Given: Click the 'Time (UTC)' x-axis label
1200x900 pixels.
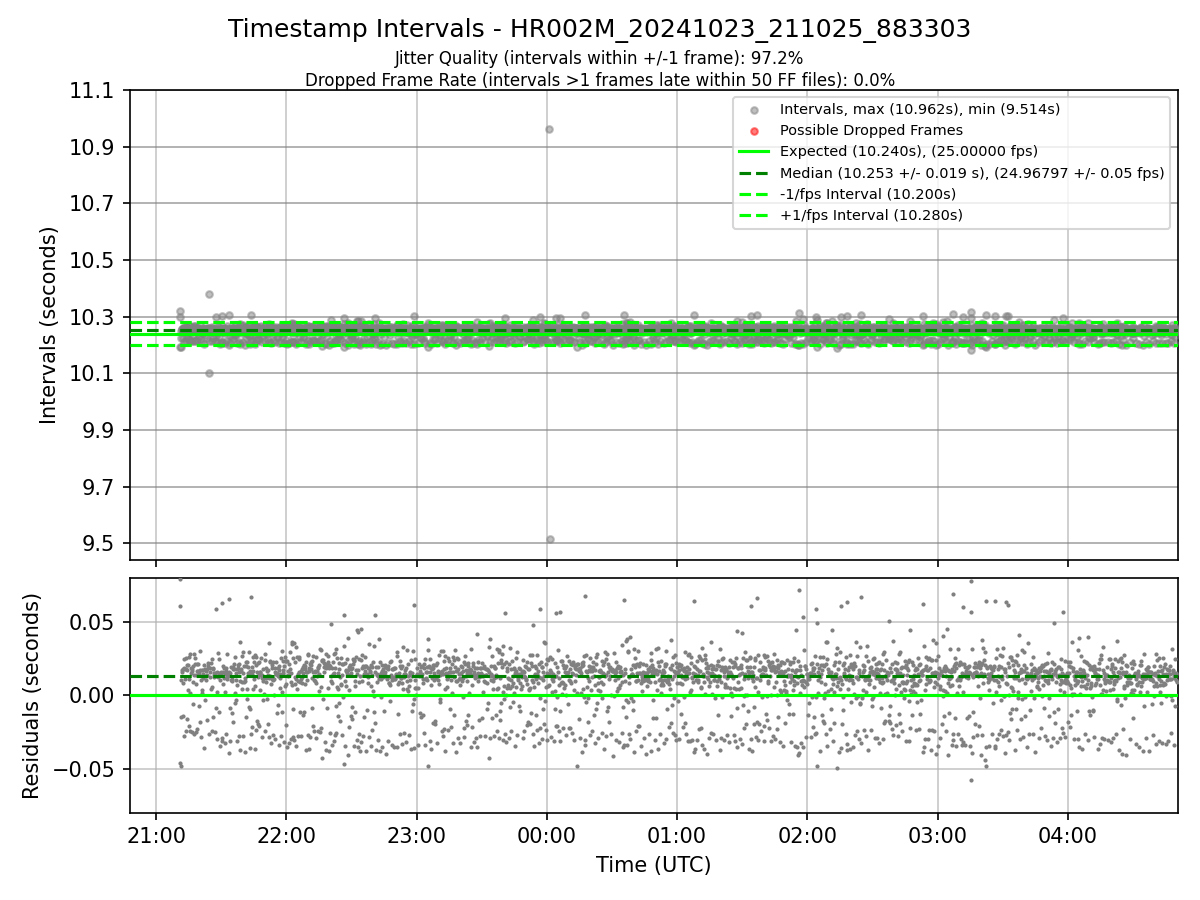Looking at the screenshot, I should pos(653,865).
